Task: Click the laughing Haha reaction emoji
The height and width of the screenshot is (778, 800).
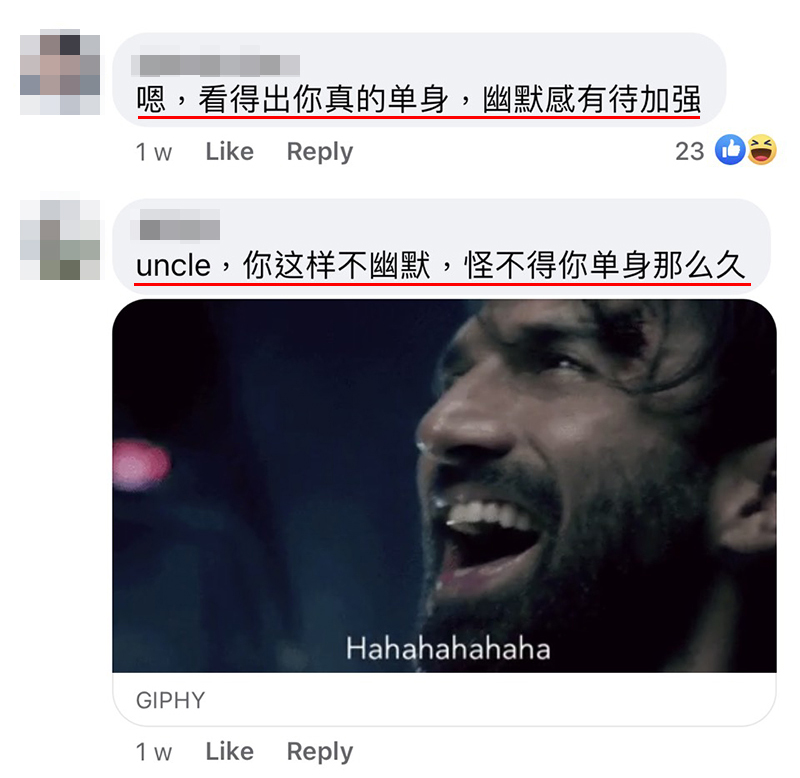Action: click(x=762, y=149)
